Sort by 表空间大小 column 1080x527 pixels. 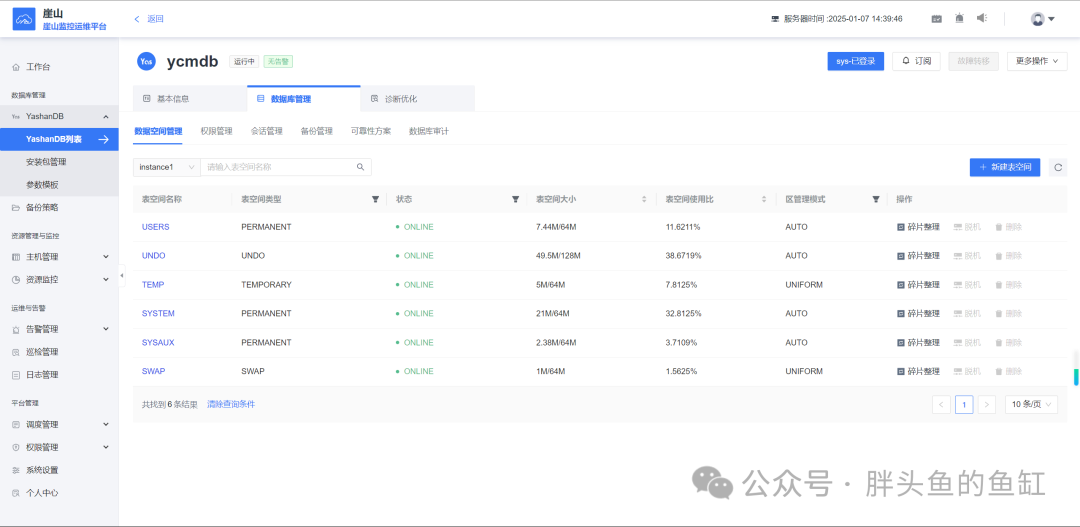coord(644,199)
